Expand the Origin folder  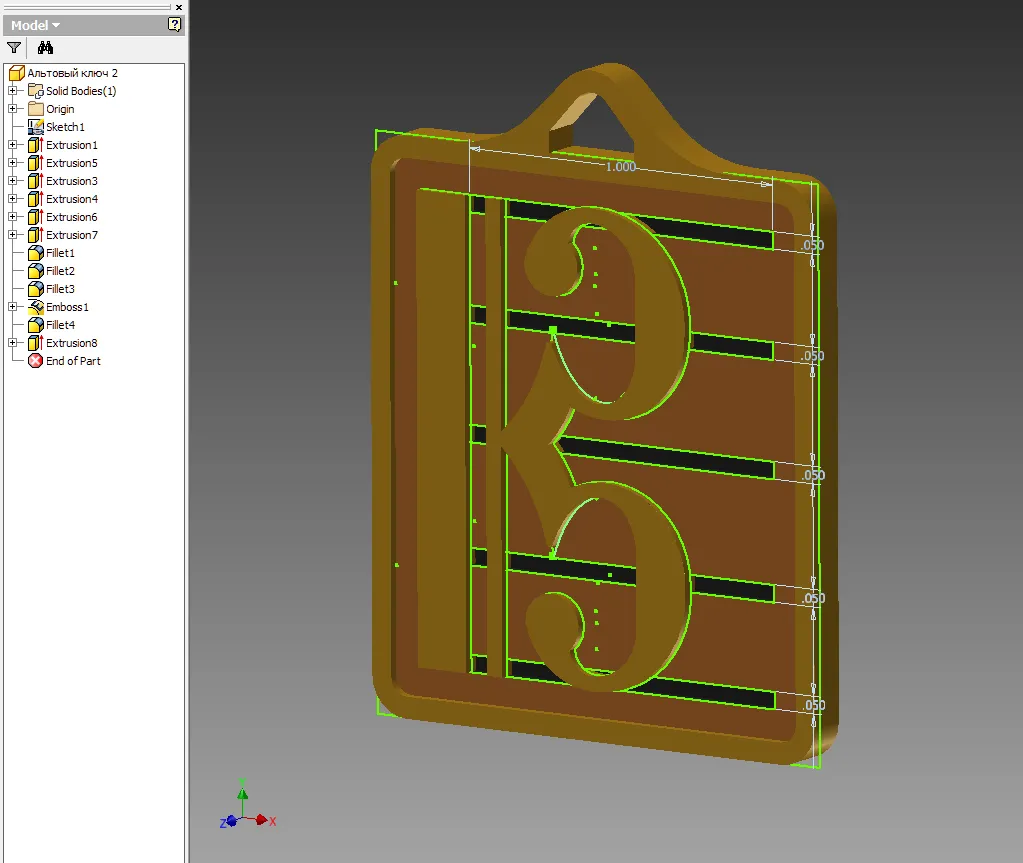point(12,109)
